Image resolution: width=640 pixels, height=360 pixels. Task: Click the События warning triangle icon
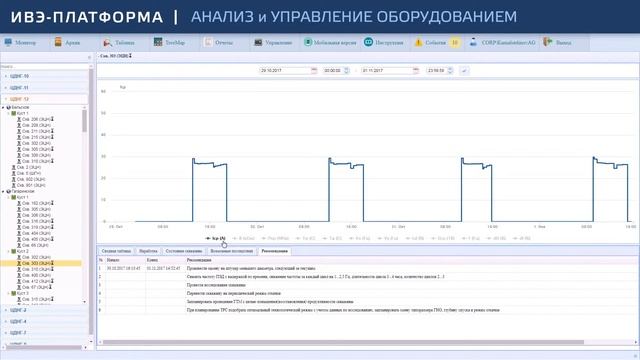[x=418, y=42]
